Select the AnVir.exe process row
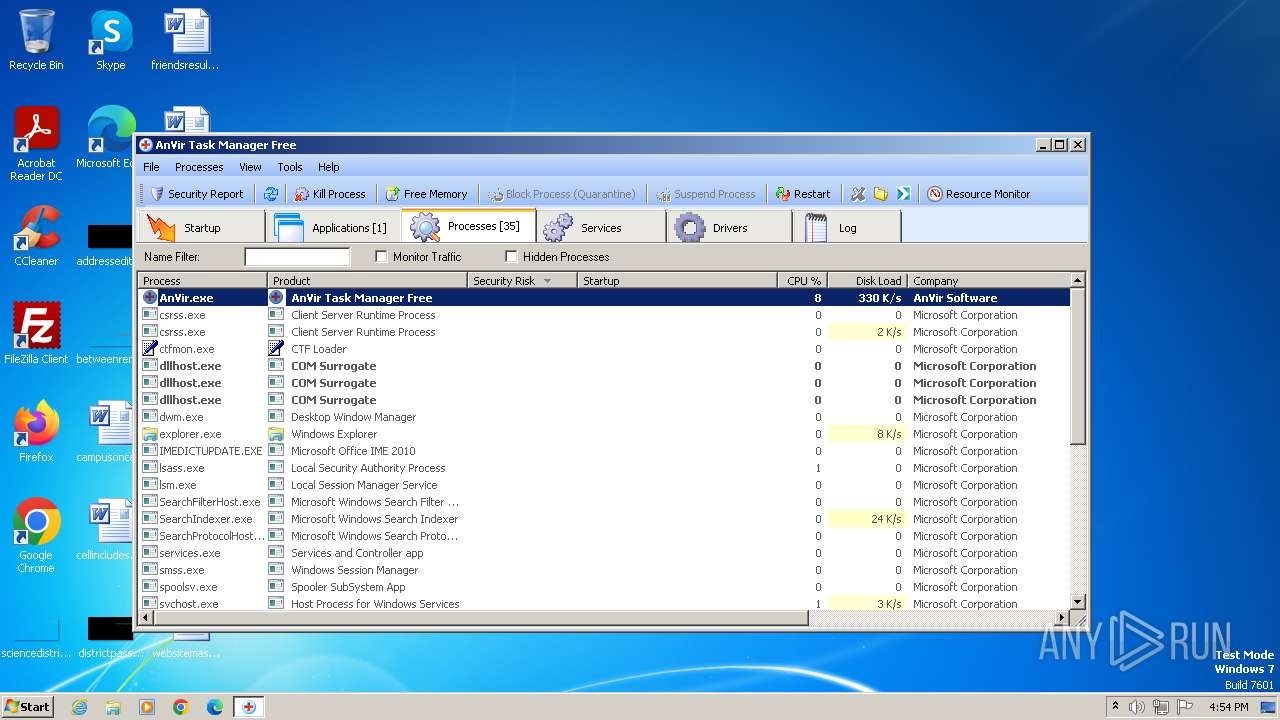The image size is (1280, 720). (x=604, y=298)
